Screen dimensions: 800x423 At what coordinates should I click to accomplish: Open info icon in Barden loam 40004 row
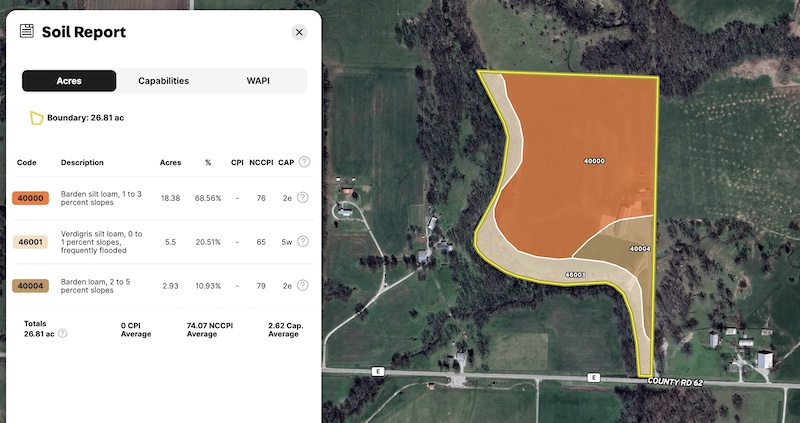[303, 285]
